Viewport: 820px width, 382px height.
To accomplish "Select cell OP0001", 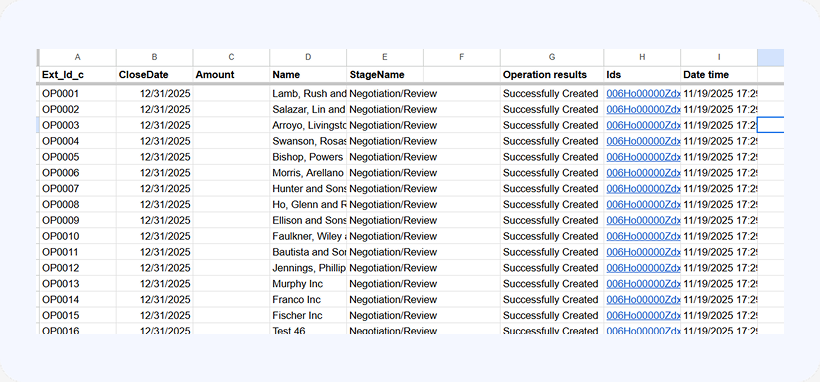I will click(77, 94).
